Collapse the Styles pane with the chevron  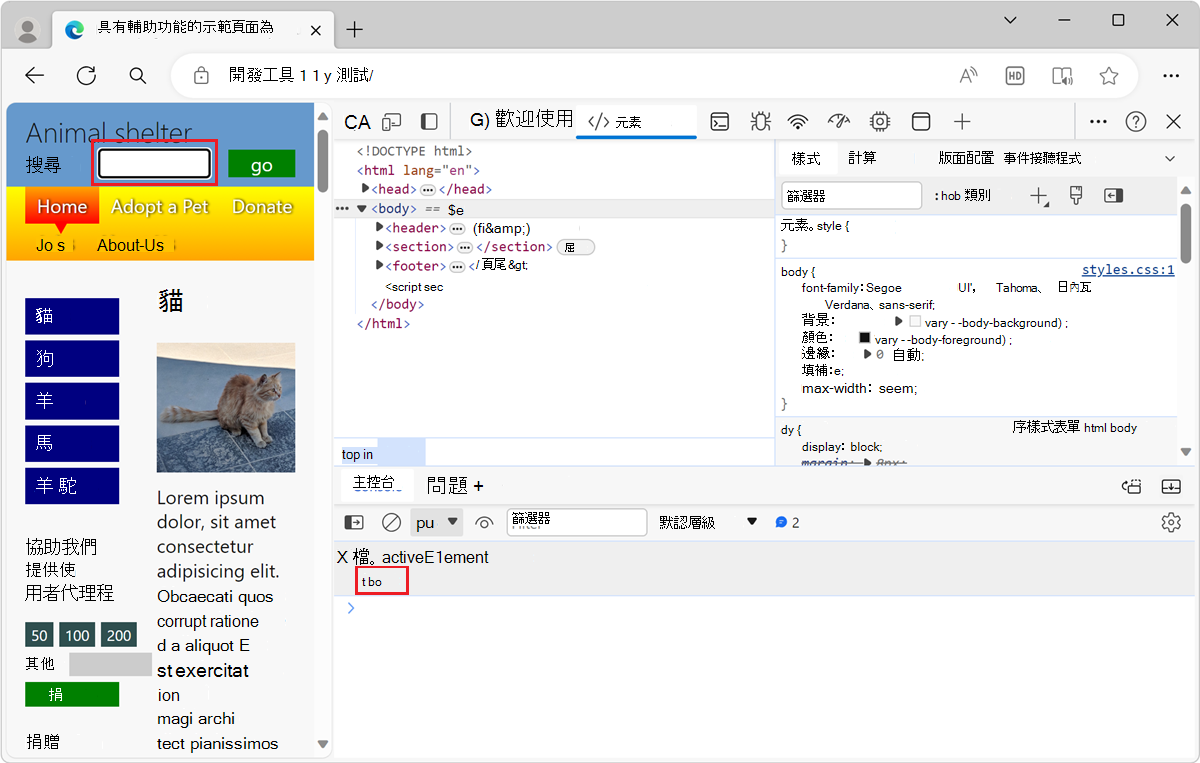[1170, 158]
